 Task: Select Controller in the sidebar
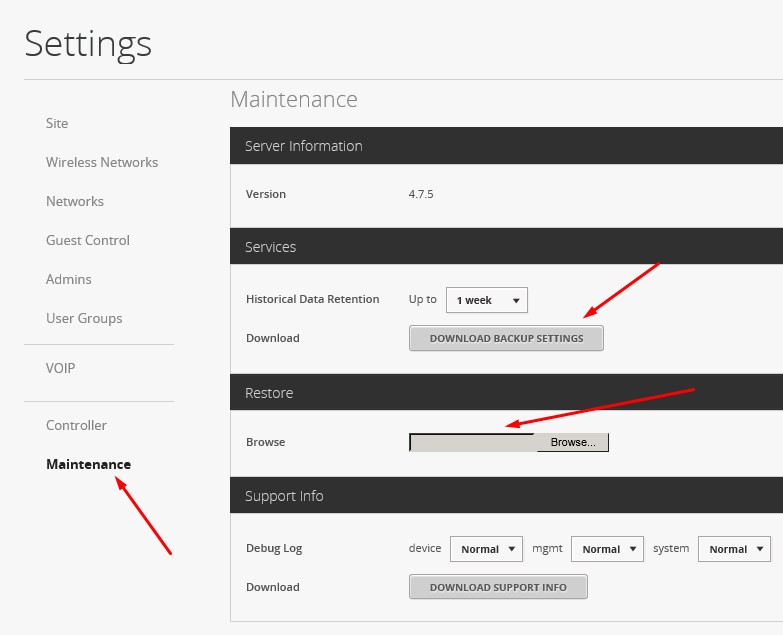[76, 425]
